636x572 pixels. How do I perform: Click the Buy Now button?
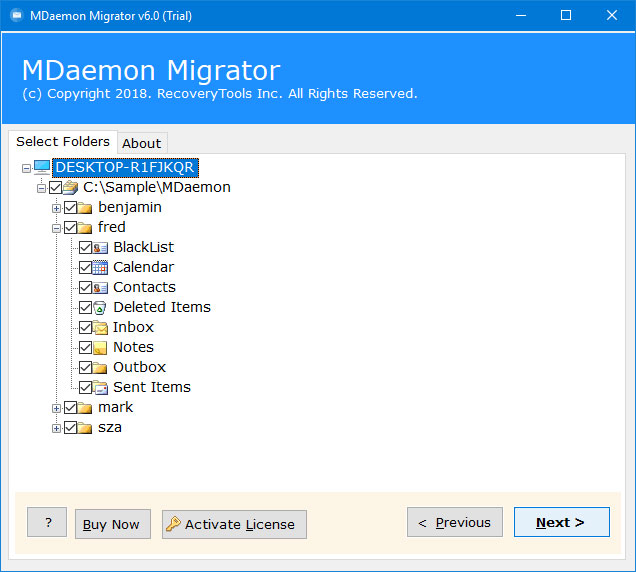coord(113,524)
